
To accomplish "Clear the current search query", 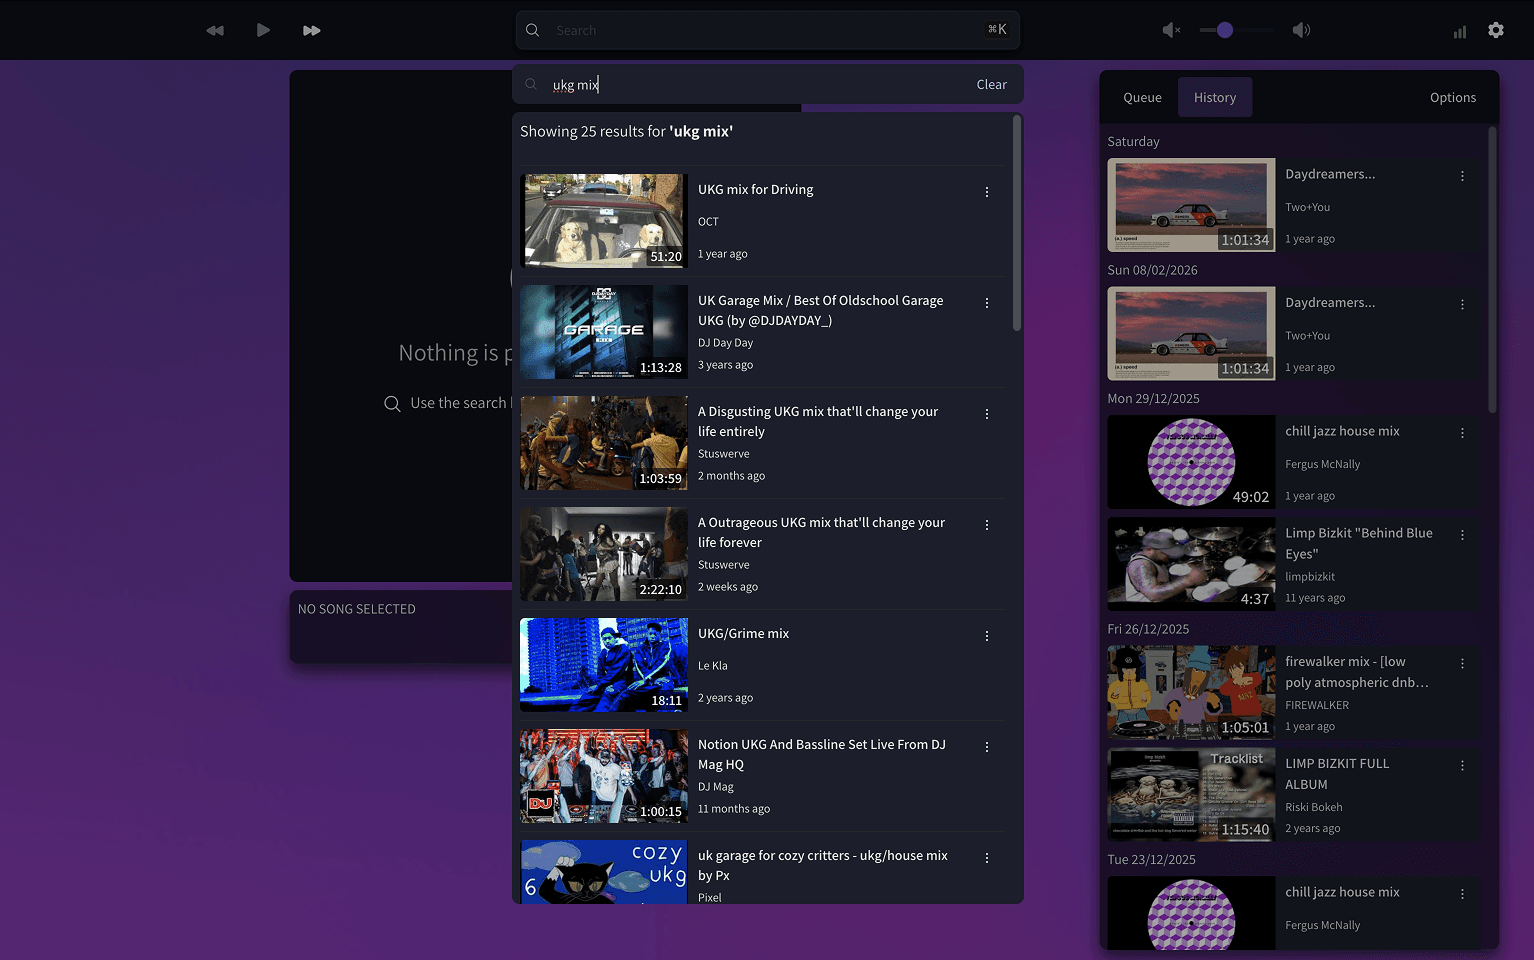I will (991, 84).
